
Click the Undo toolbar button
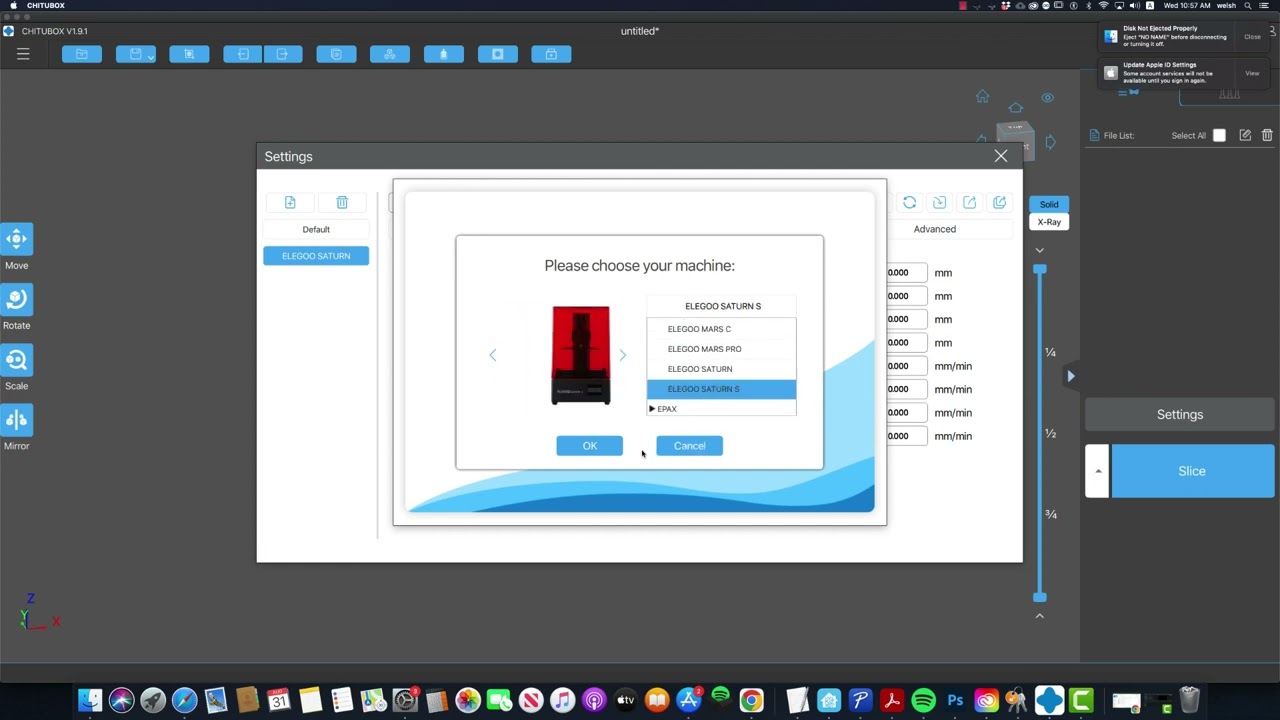[x=243, y=54]
